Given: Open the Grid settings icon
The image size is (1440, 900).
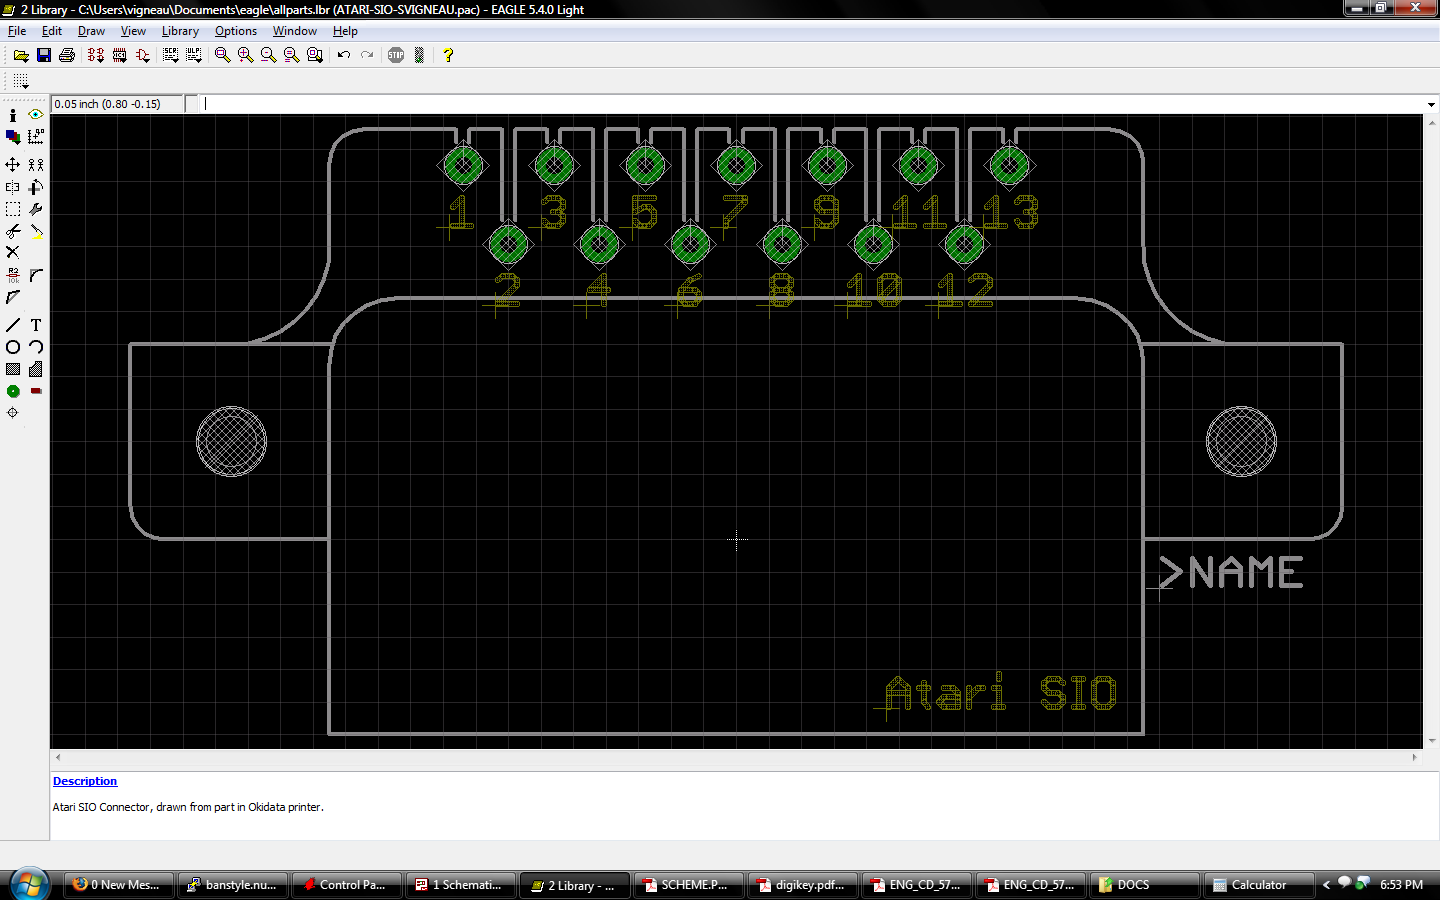Looking at the screenshot, I should (x=20, y=81).
